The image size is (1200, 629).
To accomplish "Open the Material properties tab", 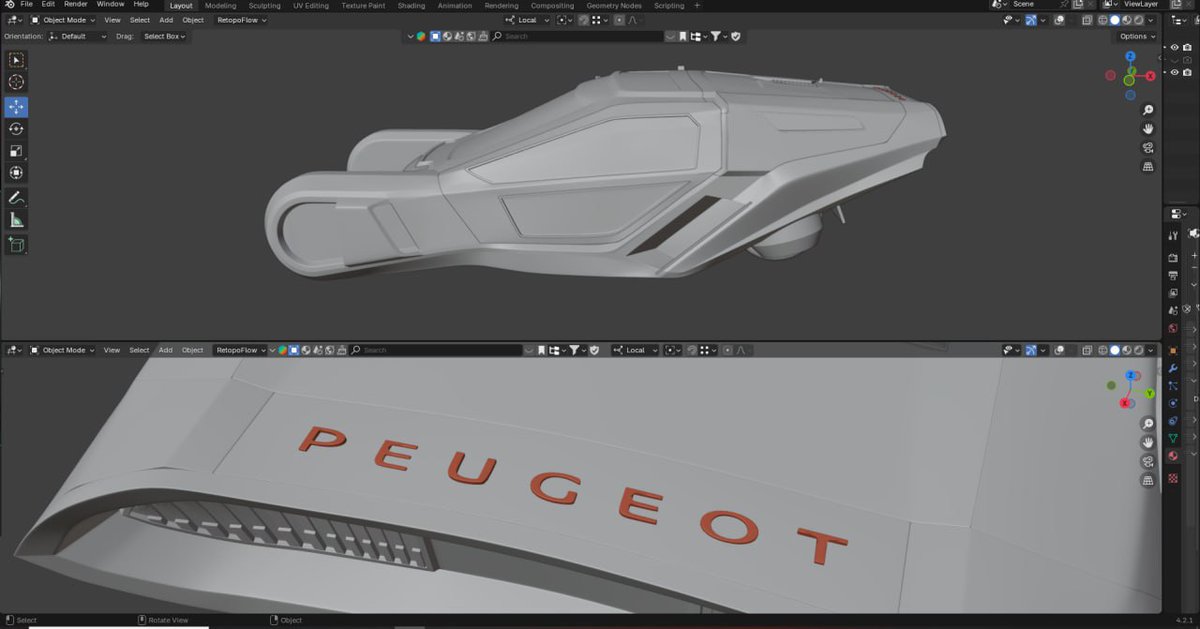I will [1173, 457].
